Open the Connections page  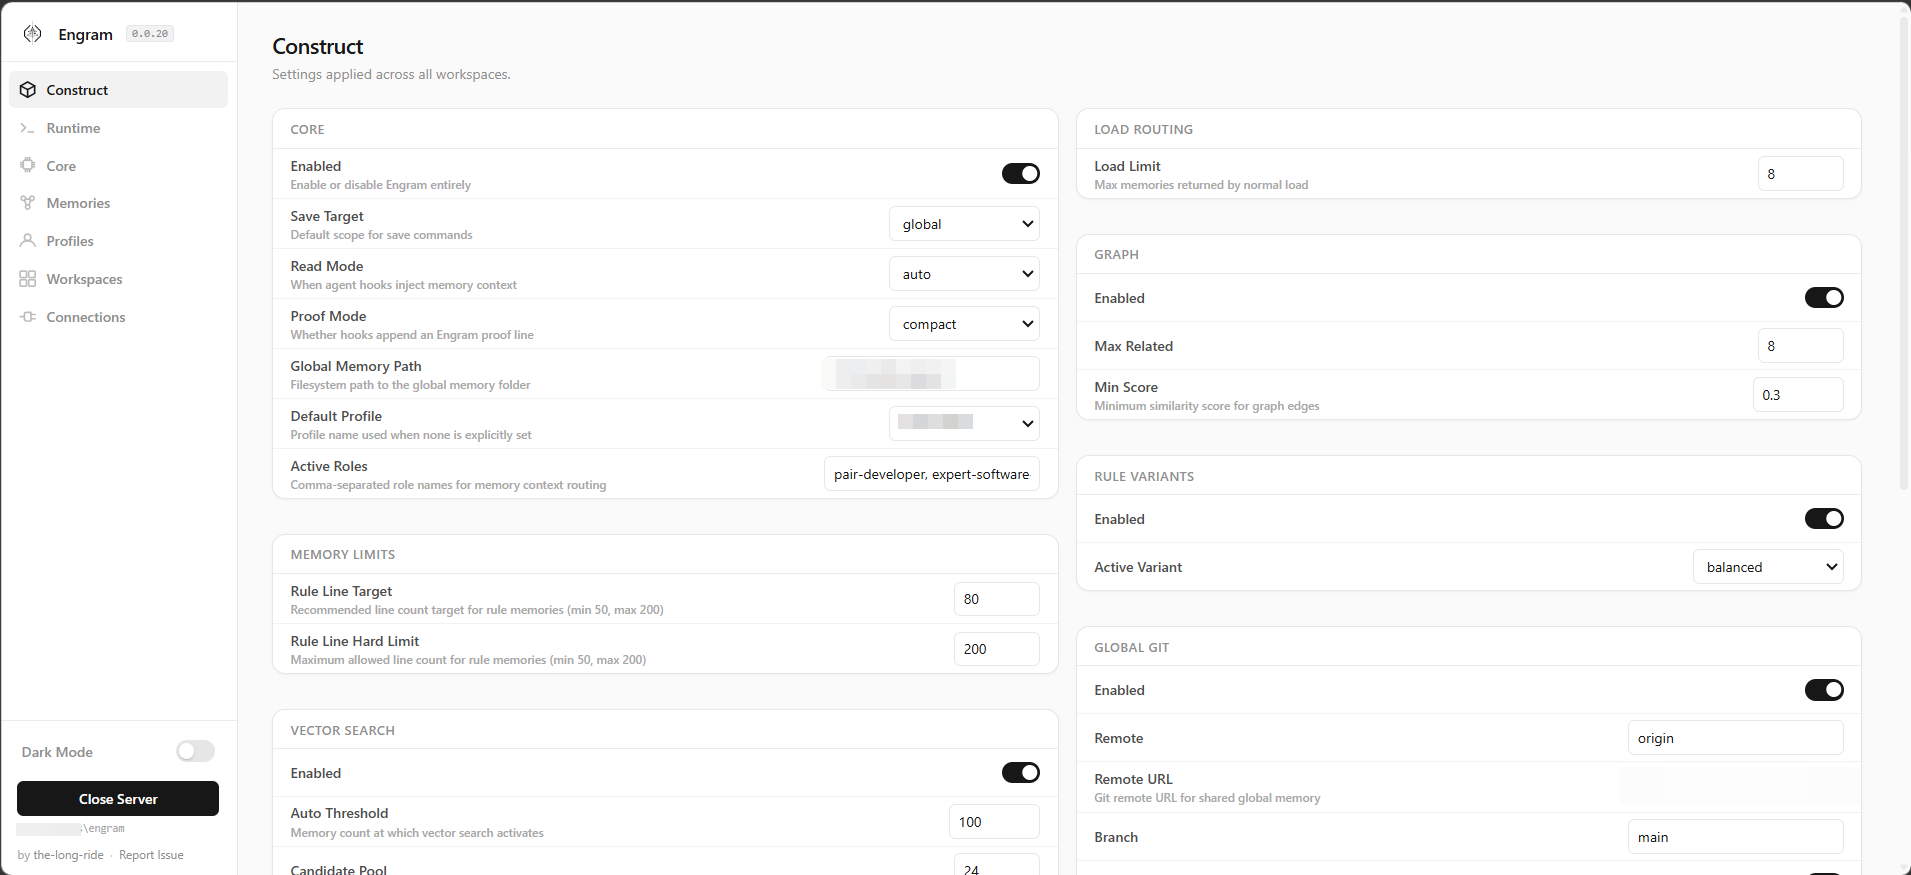coord(118,317)
